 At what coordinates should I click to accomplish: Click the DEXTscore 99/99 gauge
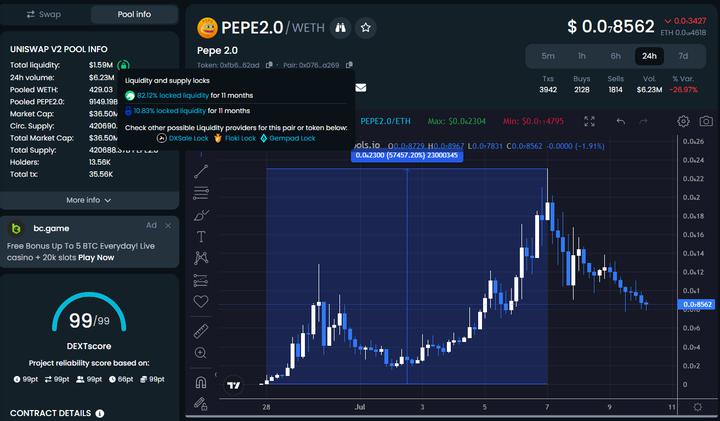(89, 313)
